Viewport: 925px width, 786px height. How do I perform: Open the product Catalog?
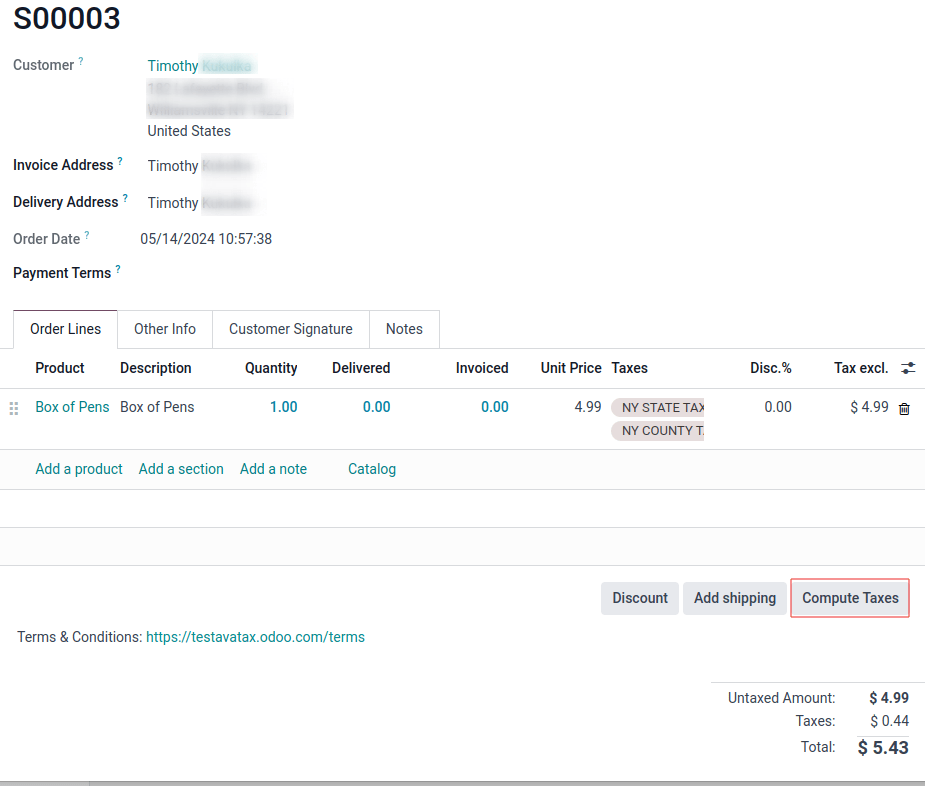[371, 468]
